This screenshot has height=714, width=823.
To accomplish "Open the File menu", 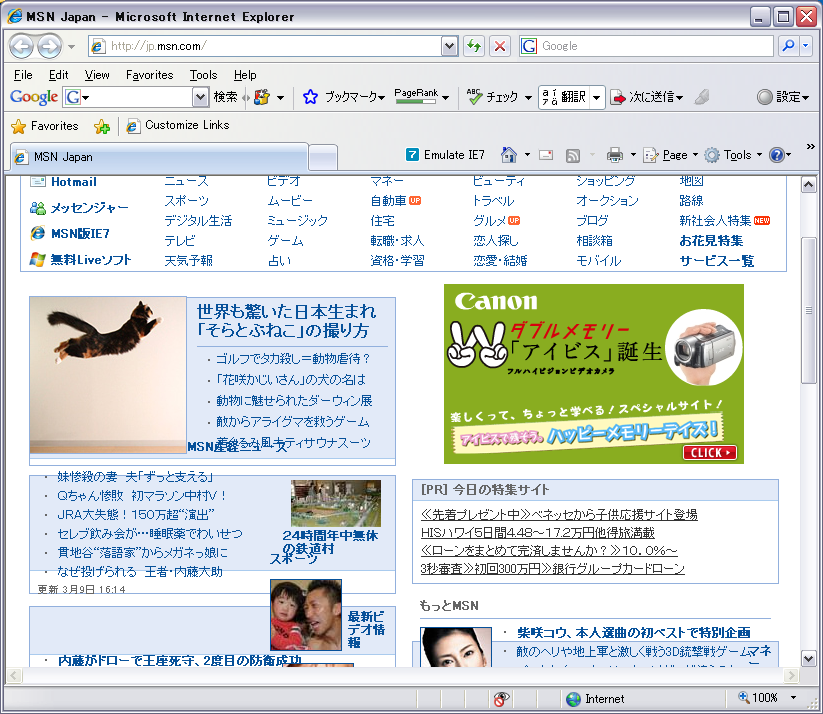I will coord(22,74).
